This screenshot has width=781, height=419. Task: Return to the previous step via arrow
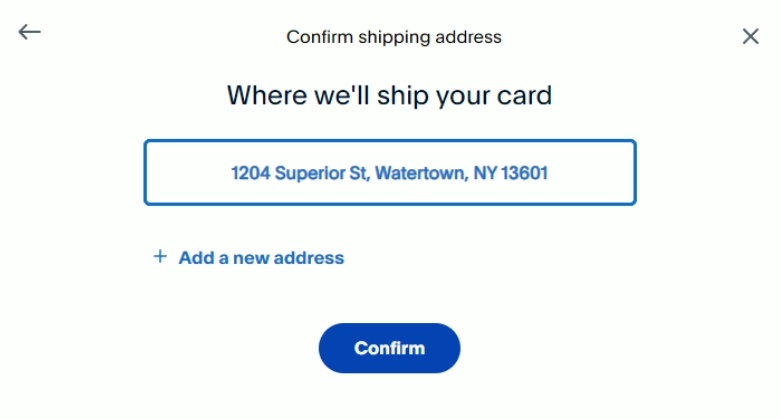30,32
